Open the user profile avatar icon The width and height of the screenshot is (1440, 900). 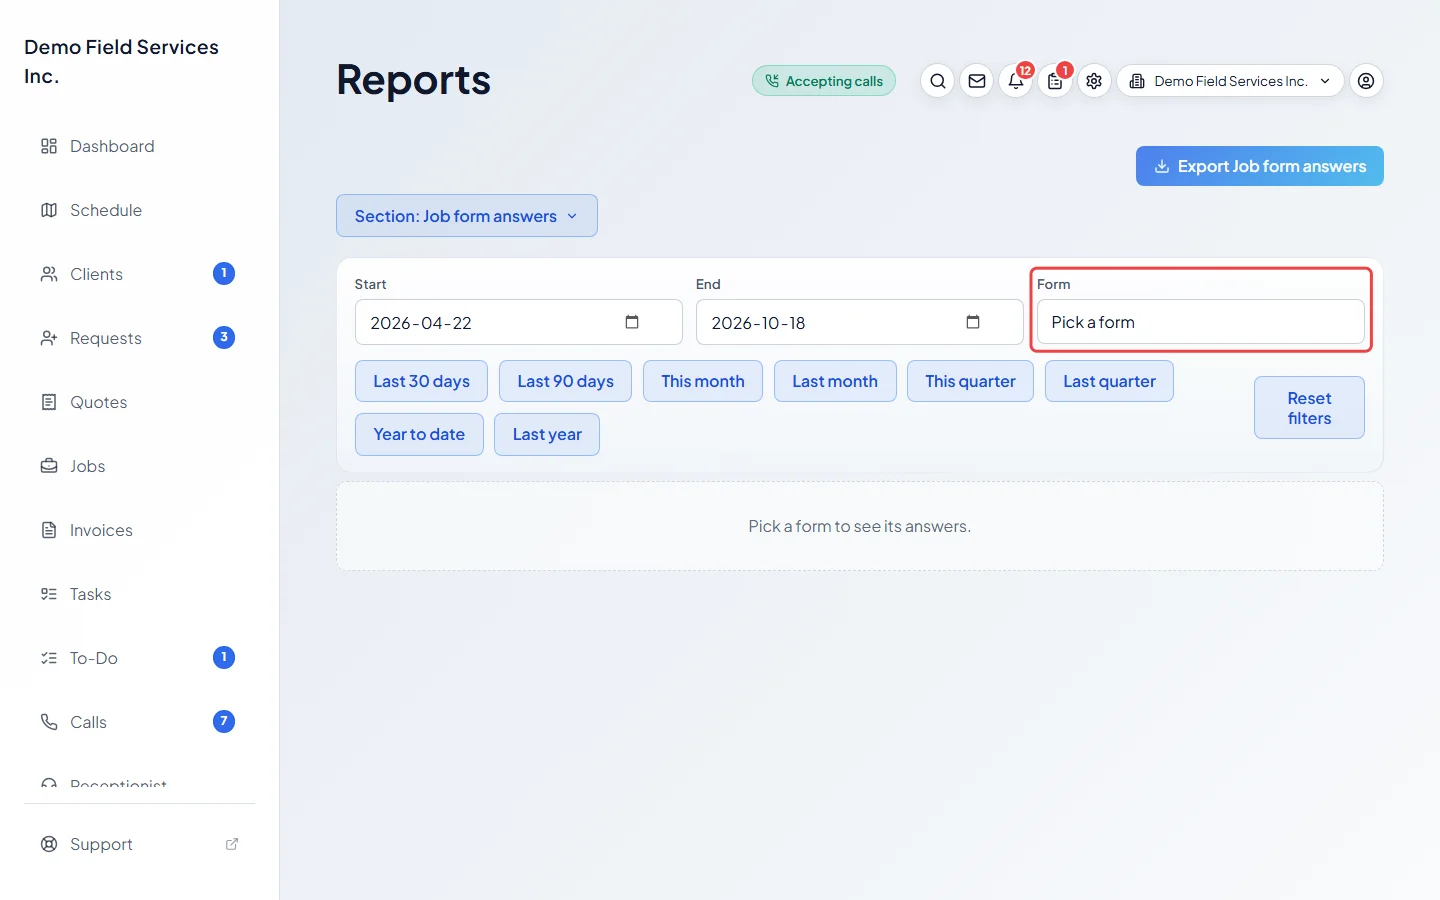pyautogui.click(x=1366, y=81)
